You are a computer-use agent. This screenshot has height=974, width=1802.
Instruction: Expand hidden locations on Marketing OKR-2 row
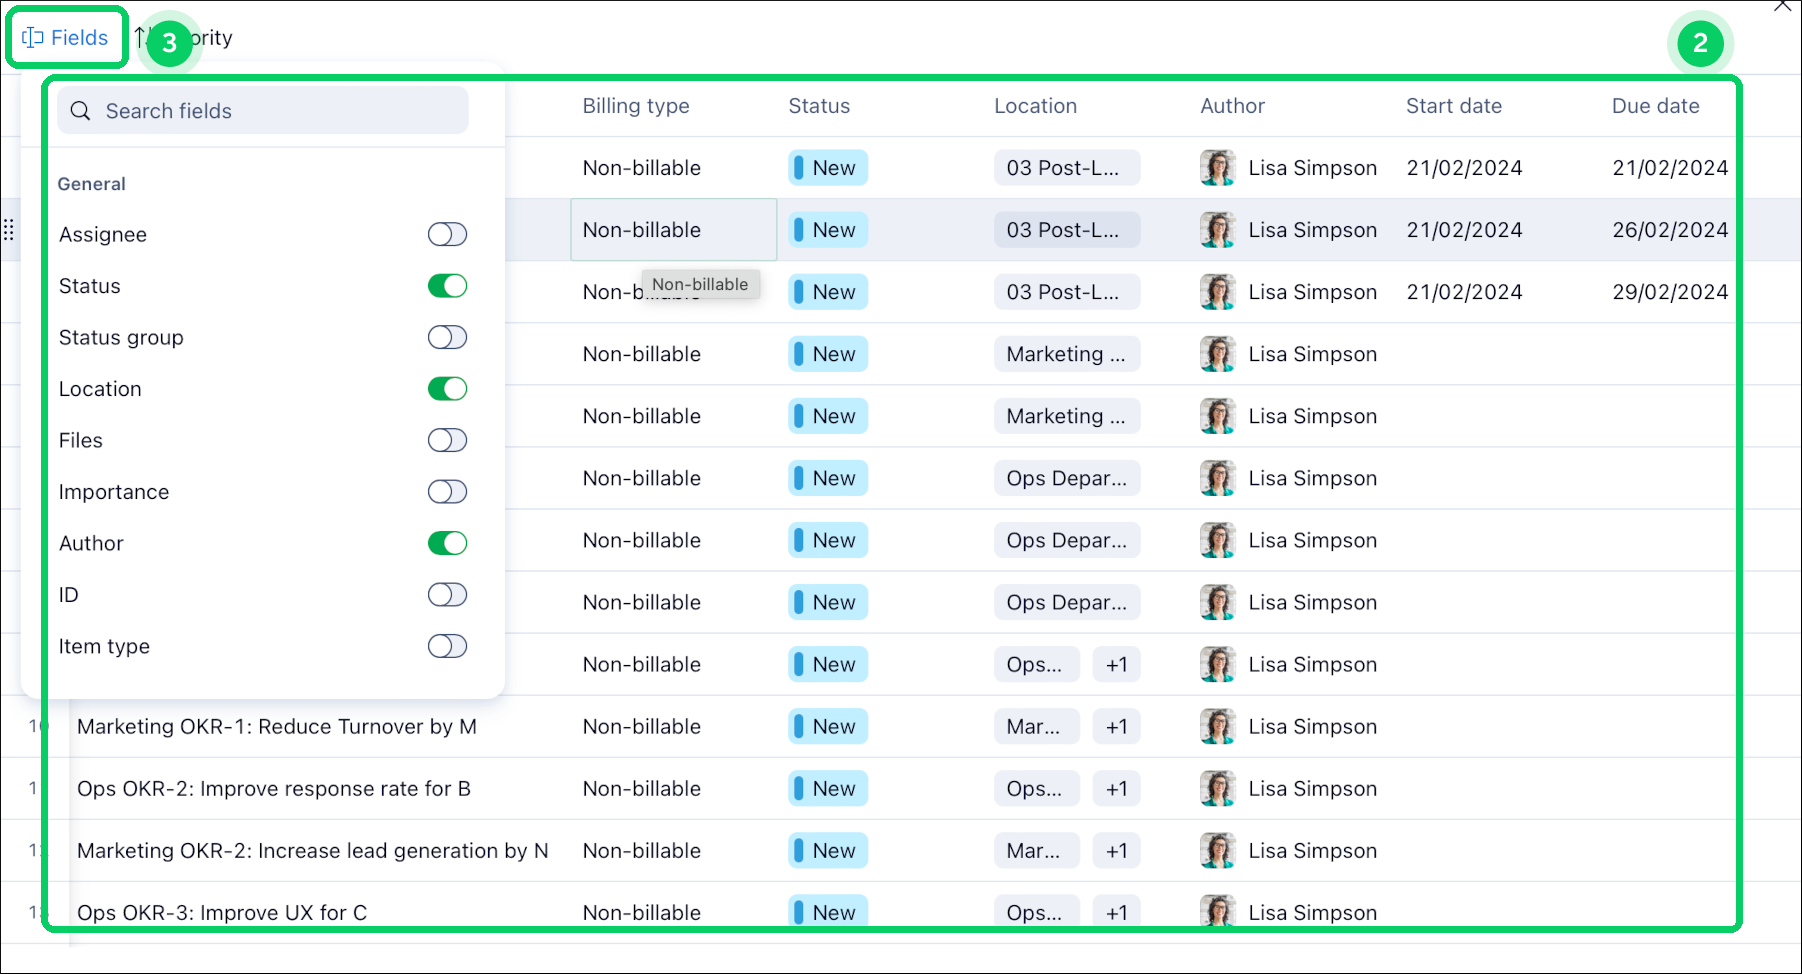coord(1116,850)
